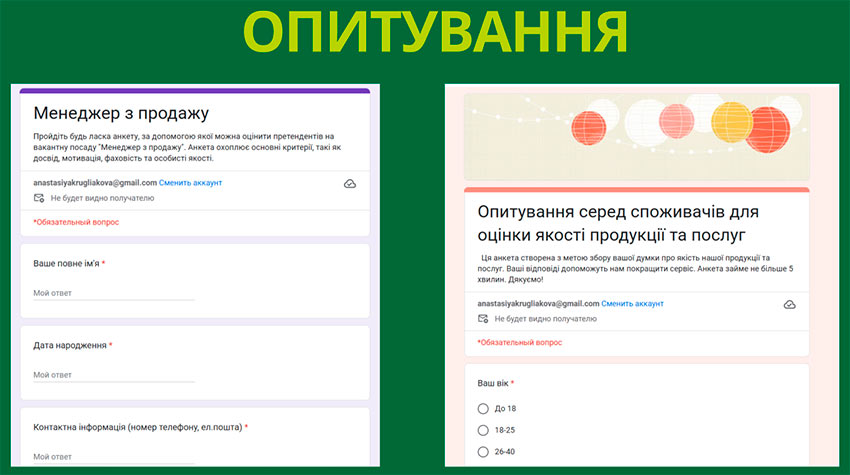Click "Сменить аккаунт" in Менеджер з продажу form
The width and height of the screenshot is (850, 475).
click(190, 183)
